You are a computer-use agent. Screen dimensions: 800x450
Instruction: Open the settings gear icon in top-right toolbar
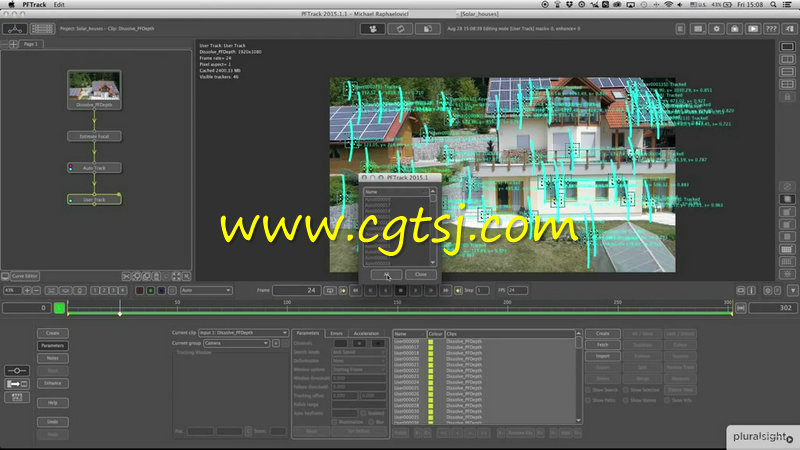(716, 29)
